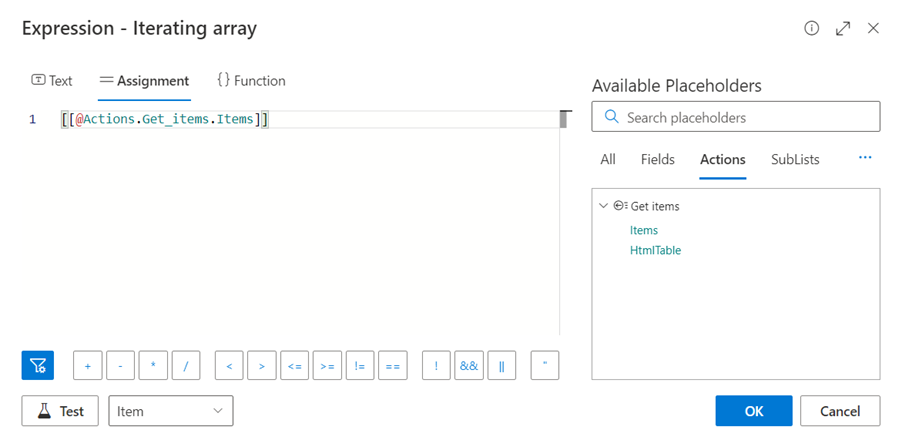902x447 pixels.
Task: Expand the dialog with the maximize arrows
Action: click(x=843, y=28)
